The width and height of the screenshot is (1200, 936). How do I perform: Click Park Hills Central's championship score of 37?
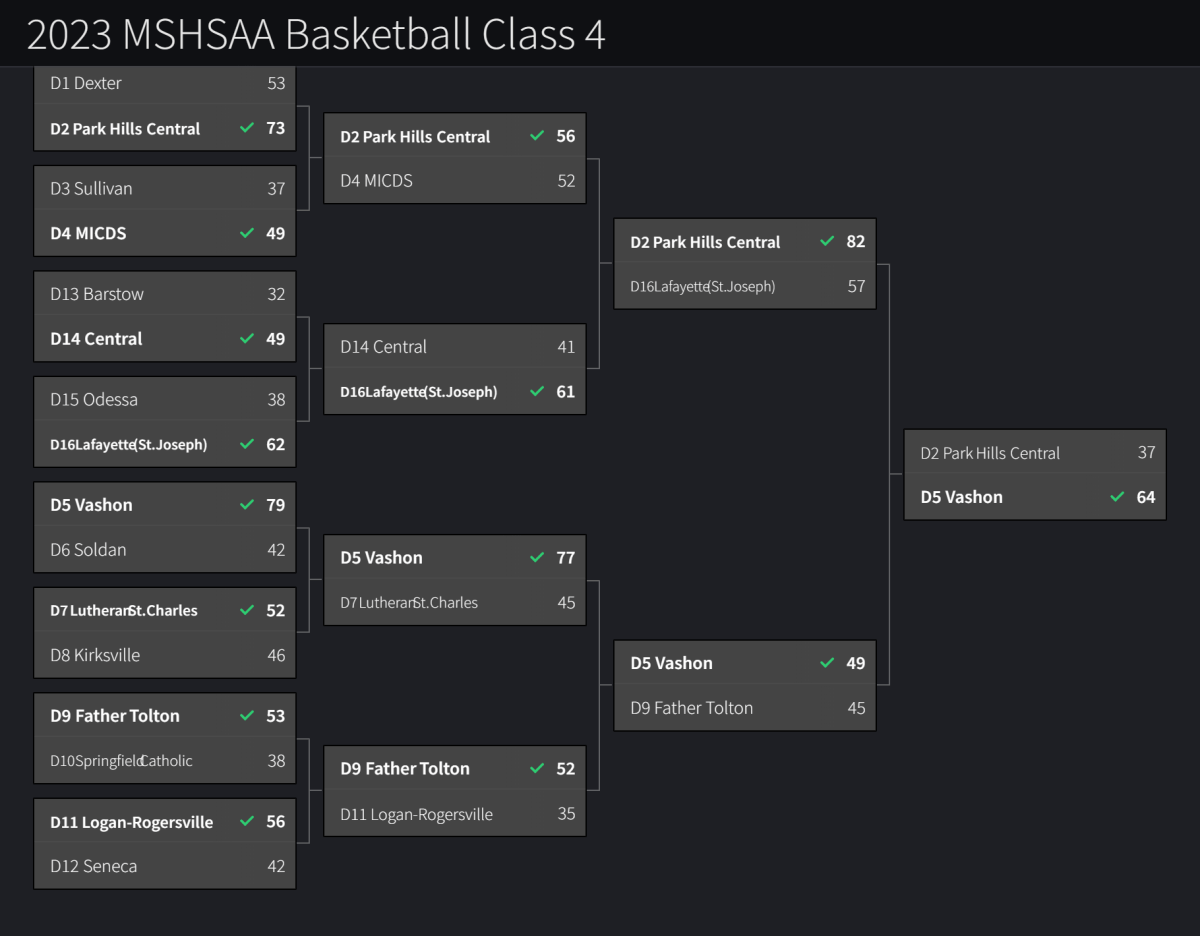1146,453
